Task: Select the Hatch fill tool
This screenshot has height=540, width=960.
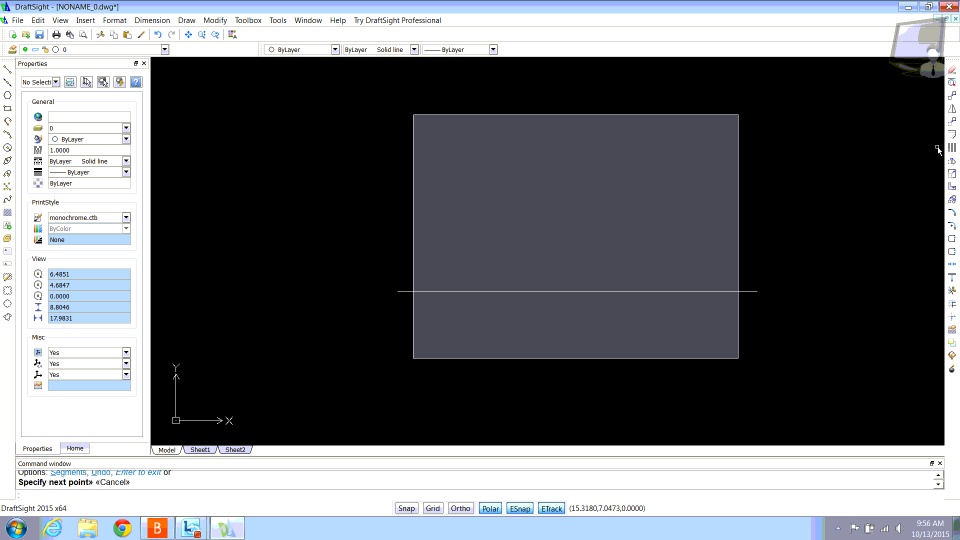Action: (7, 212)
